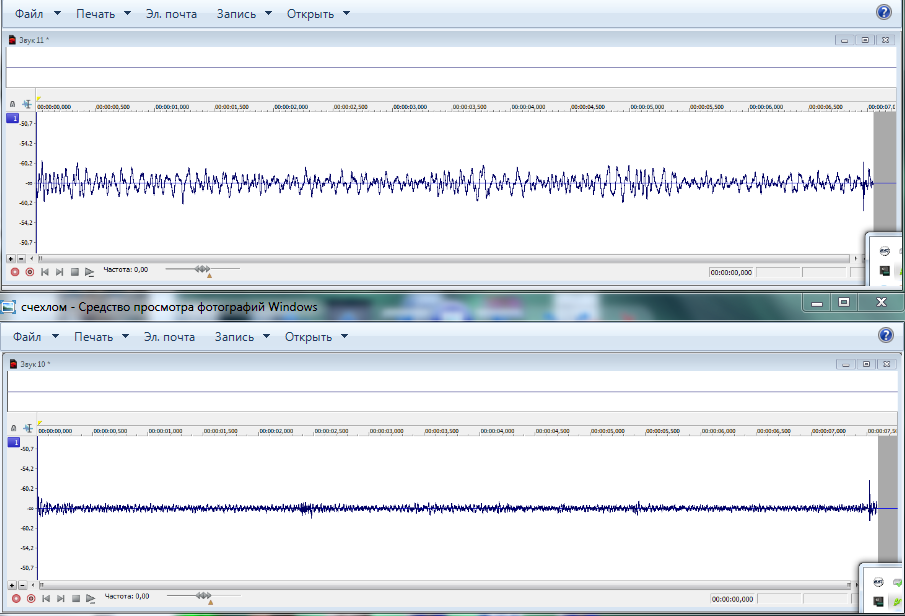The height and width of the screenshot is (616, 905).
Task: Toggle the snap icon next to lock in Звук 10
Action: point(28,428)
